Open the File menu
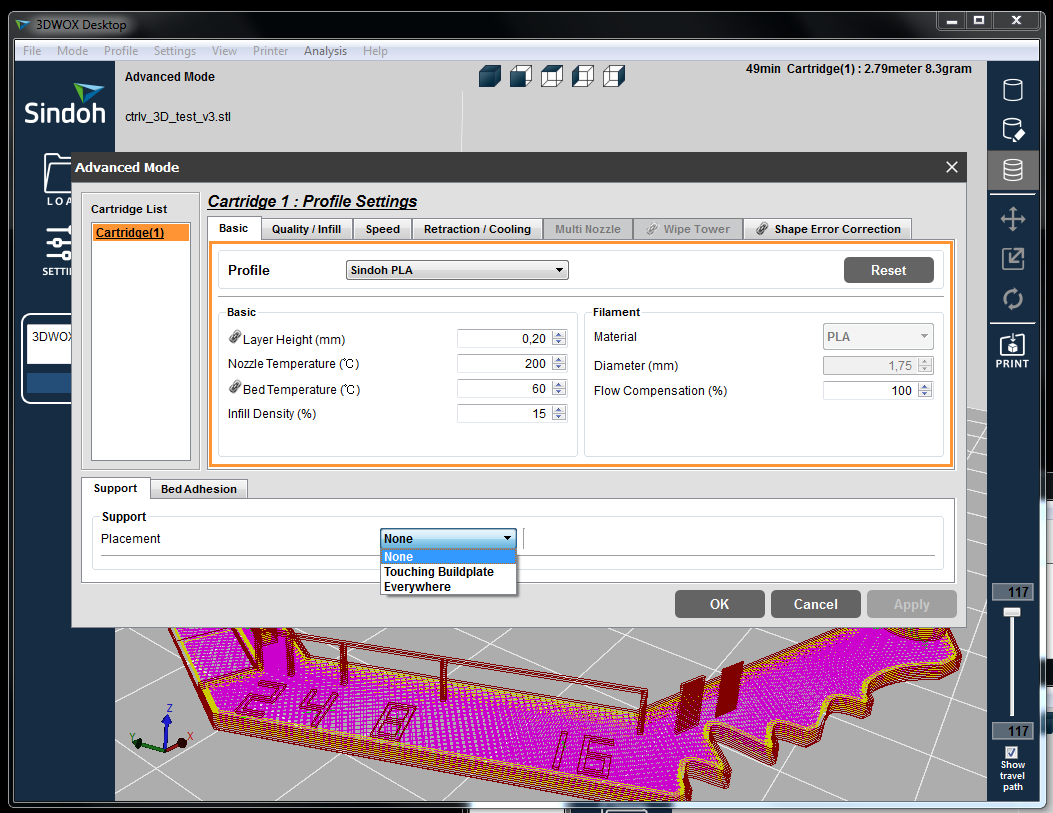Viewport: 1053px width, 813px height. (32, 50)
